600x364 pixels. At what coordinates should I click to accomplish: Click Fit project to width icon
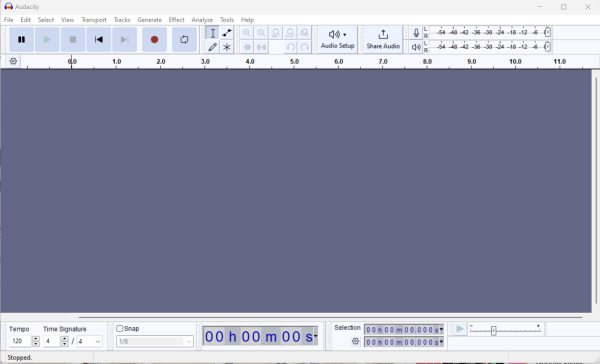pyautogui.click(x=290, y=33)
